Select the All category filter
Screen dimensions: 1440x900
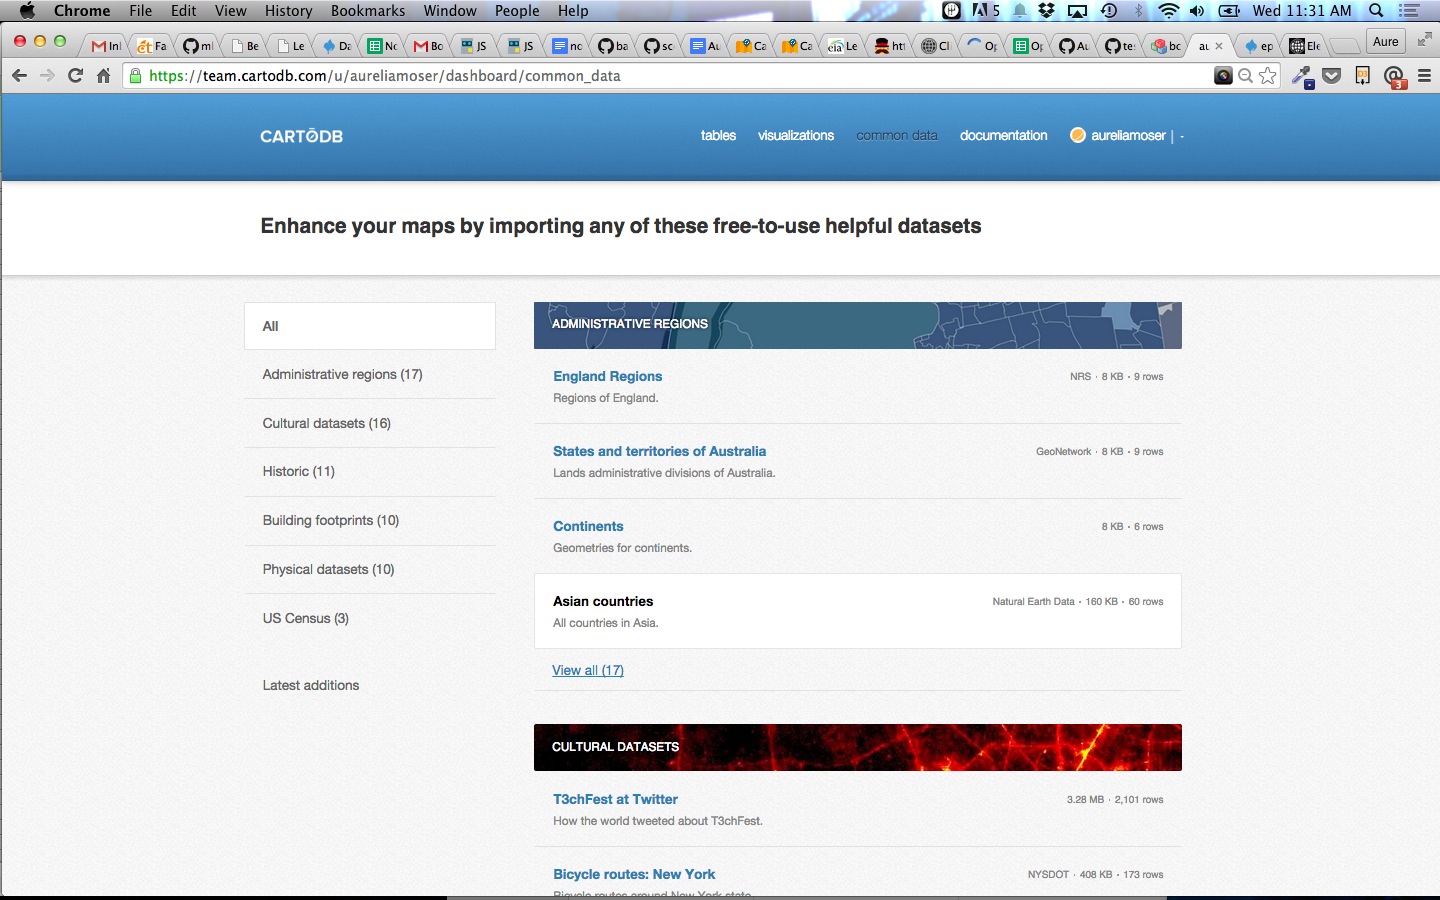point(370,326)
